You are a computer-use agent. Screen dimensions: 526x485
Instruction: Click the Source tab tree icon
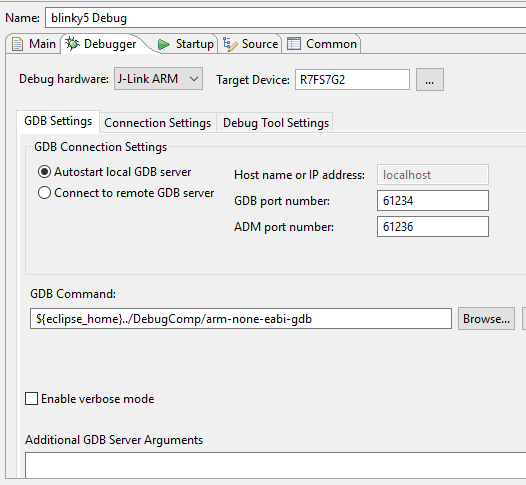(230, 44)
